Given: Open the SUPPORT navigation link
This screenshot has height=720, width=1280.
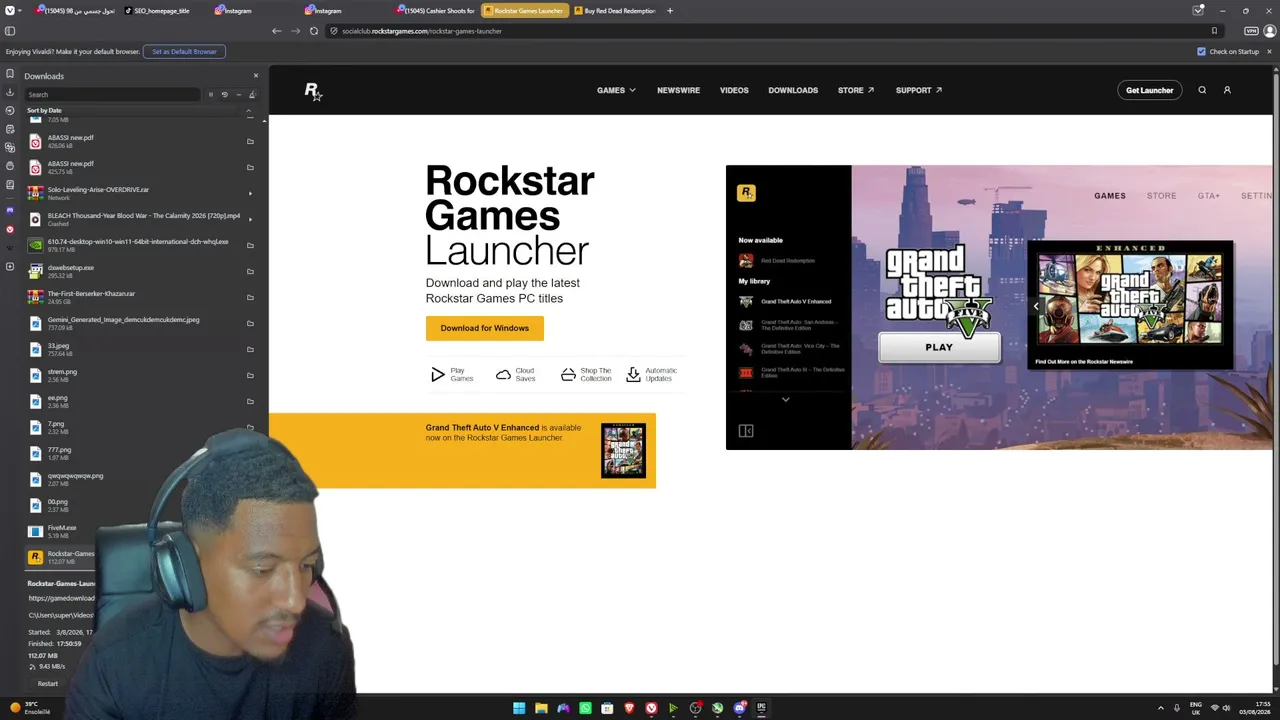Looking at the screenshot, I should coord(919,90).
